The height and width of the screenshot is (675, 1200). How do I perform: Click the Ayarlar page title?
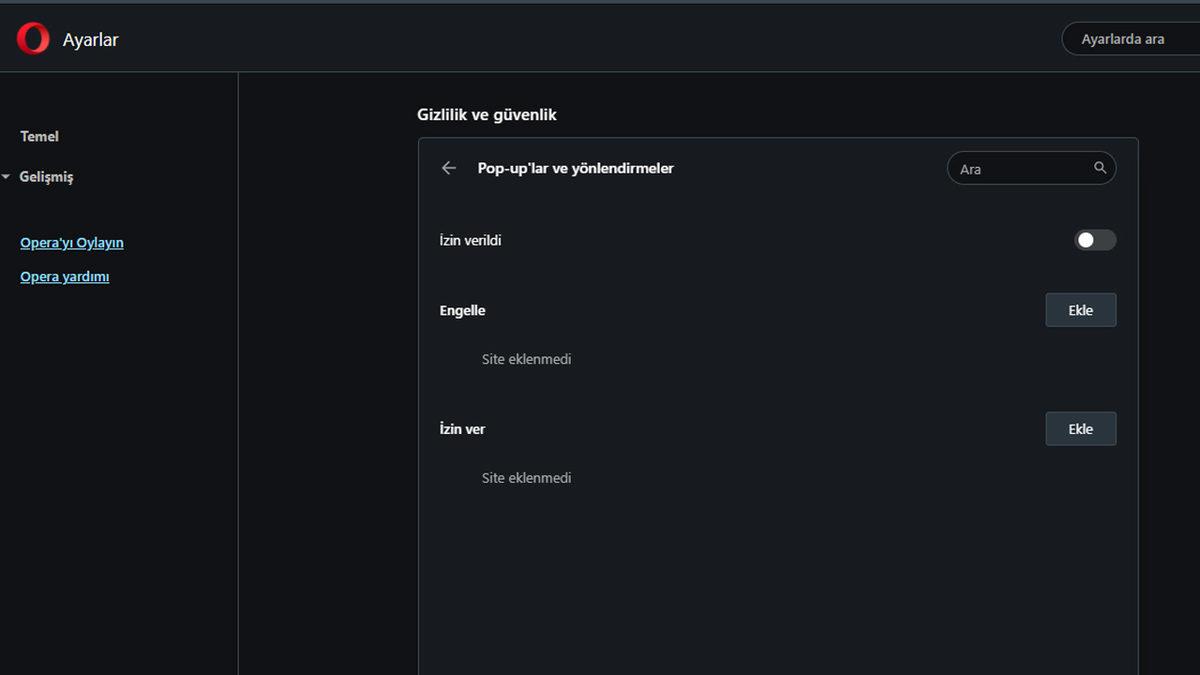[x=91, y=40]
